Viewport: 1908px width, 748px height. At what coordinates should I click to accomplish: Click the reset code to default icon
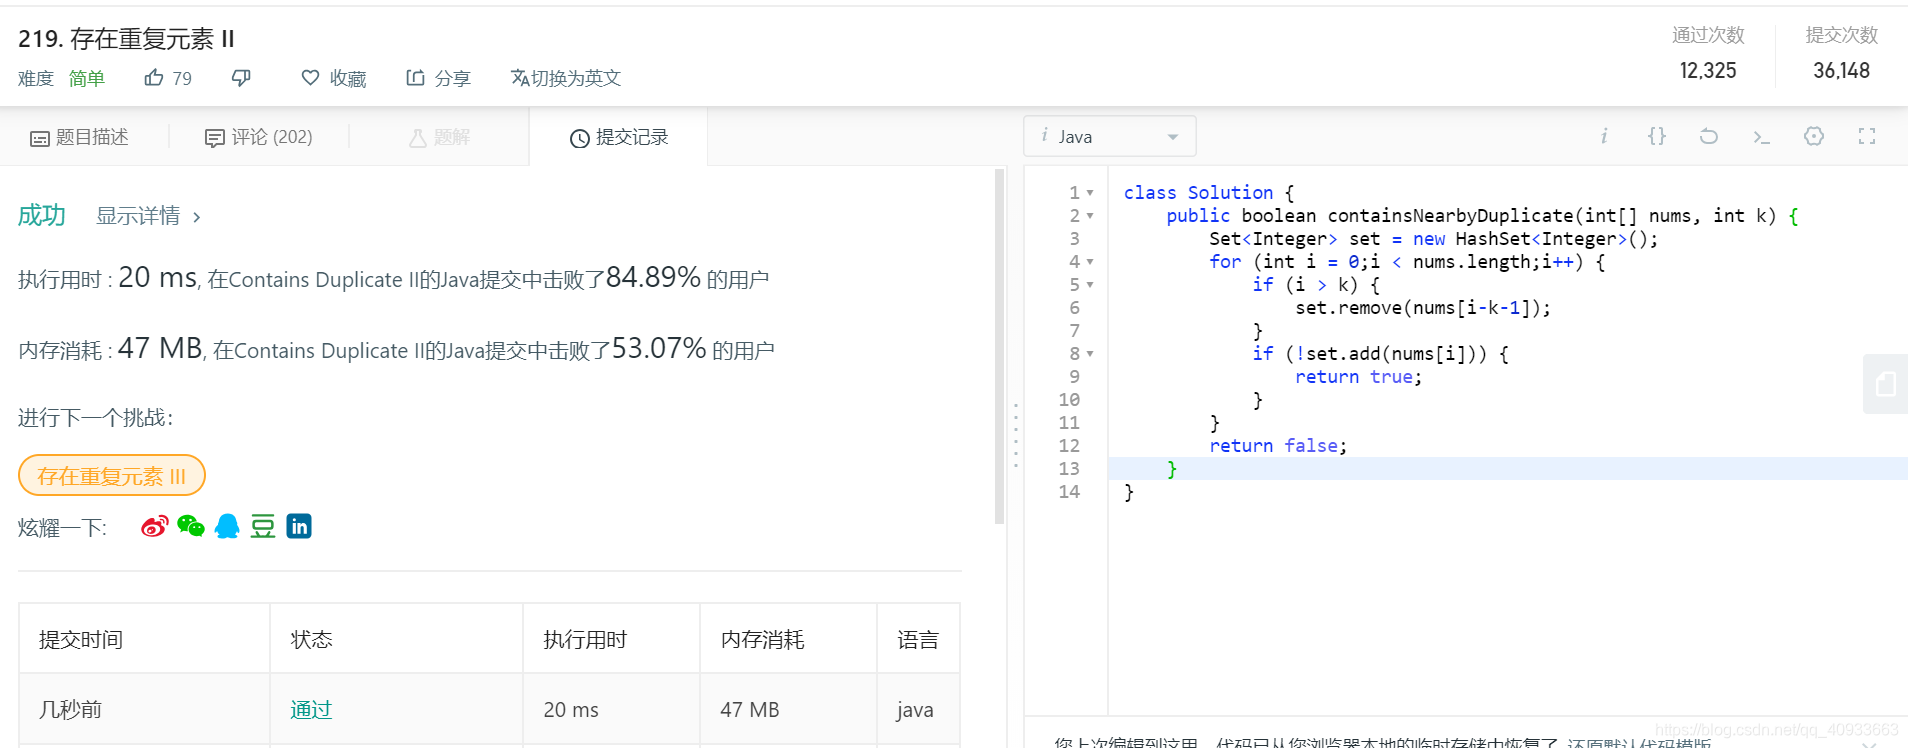point(1709,136)
